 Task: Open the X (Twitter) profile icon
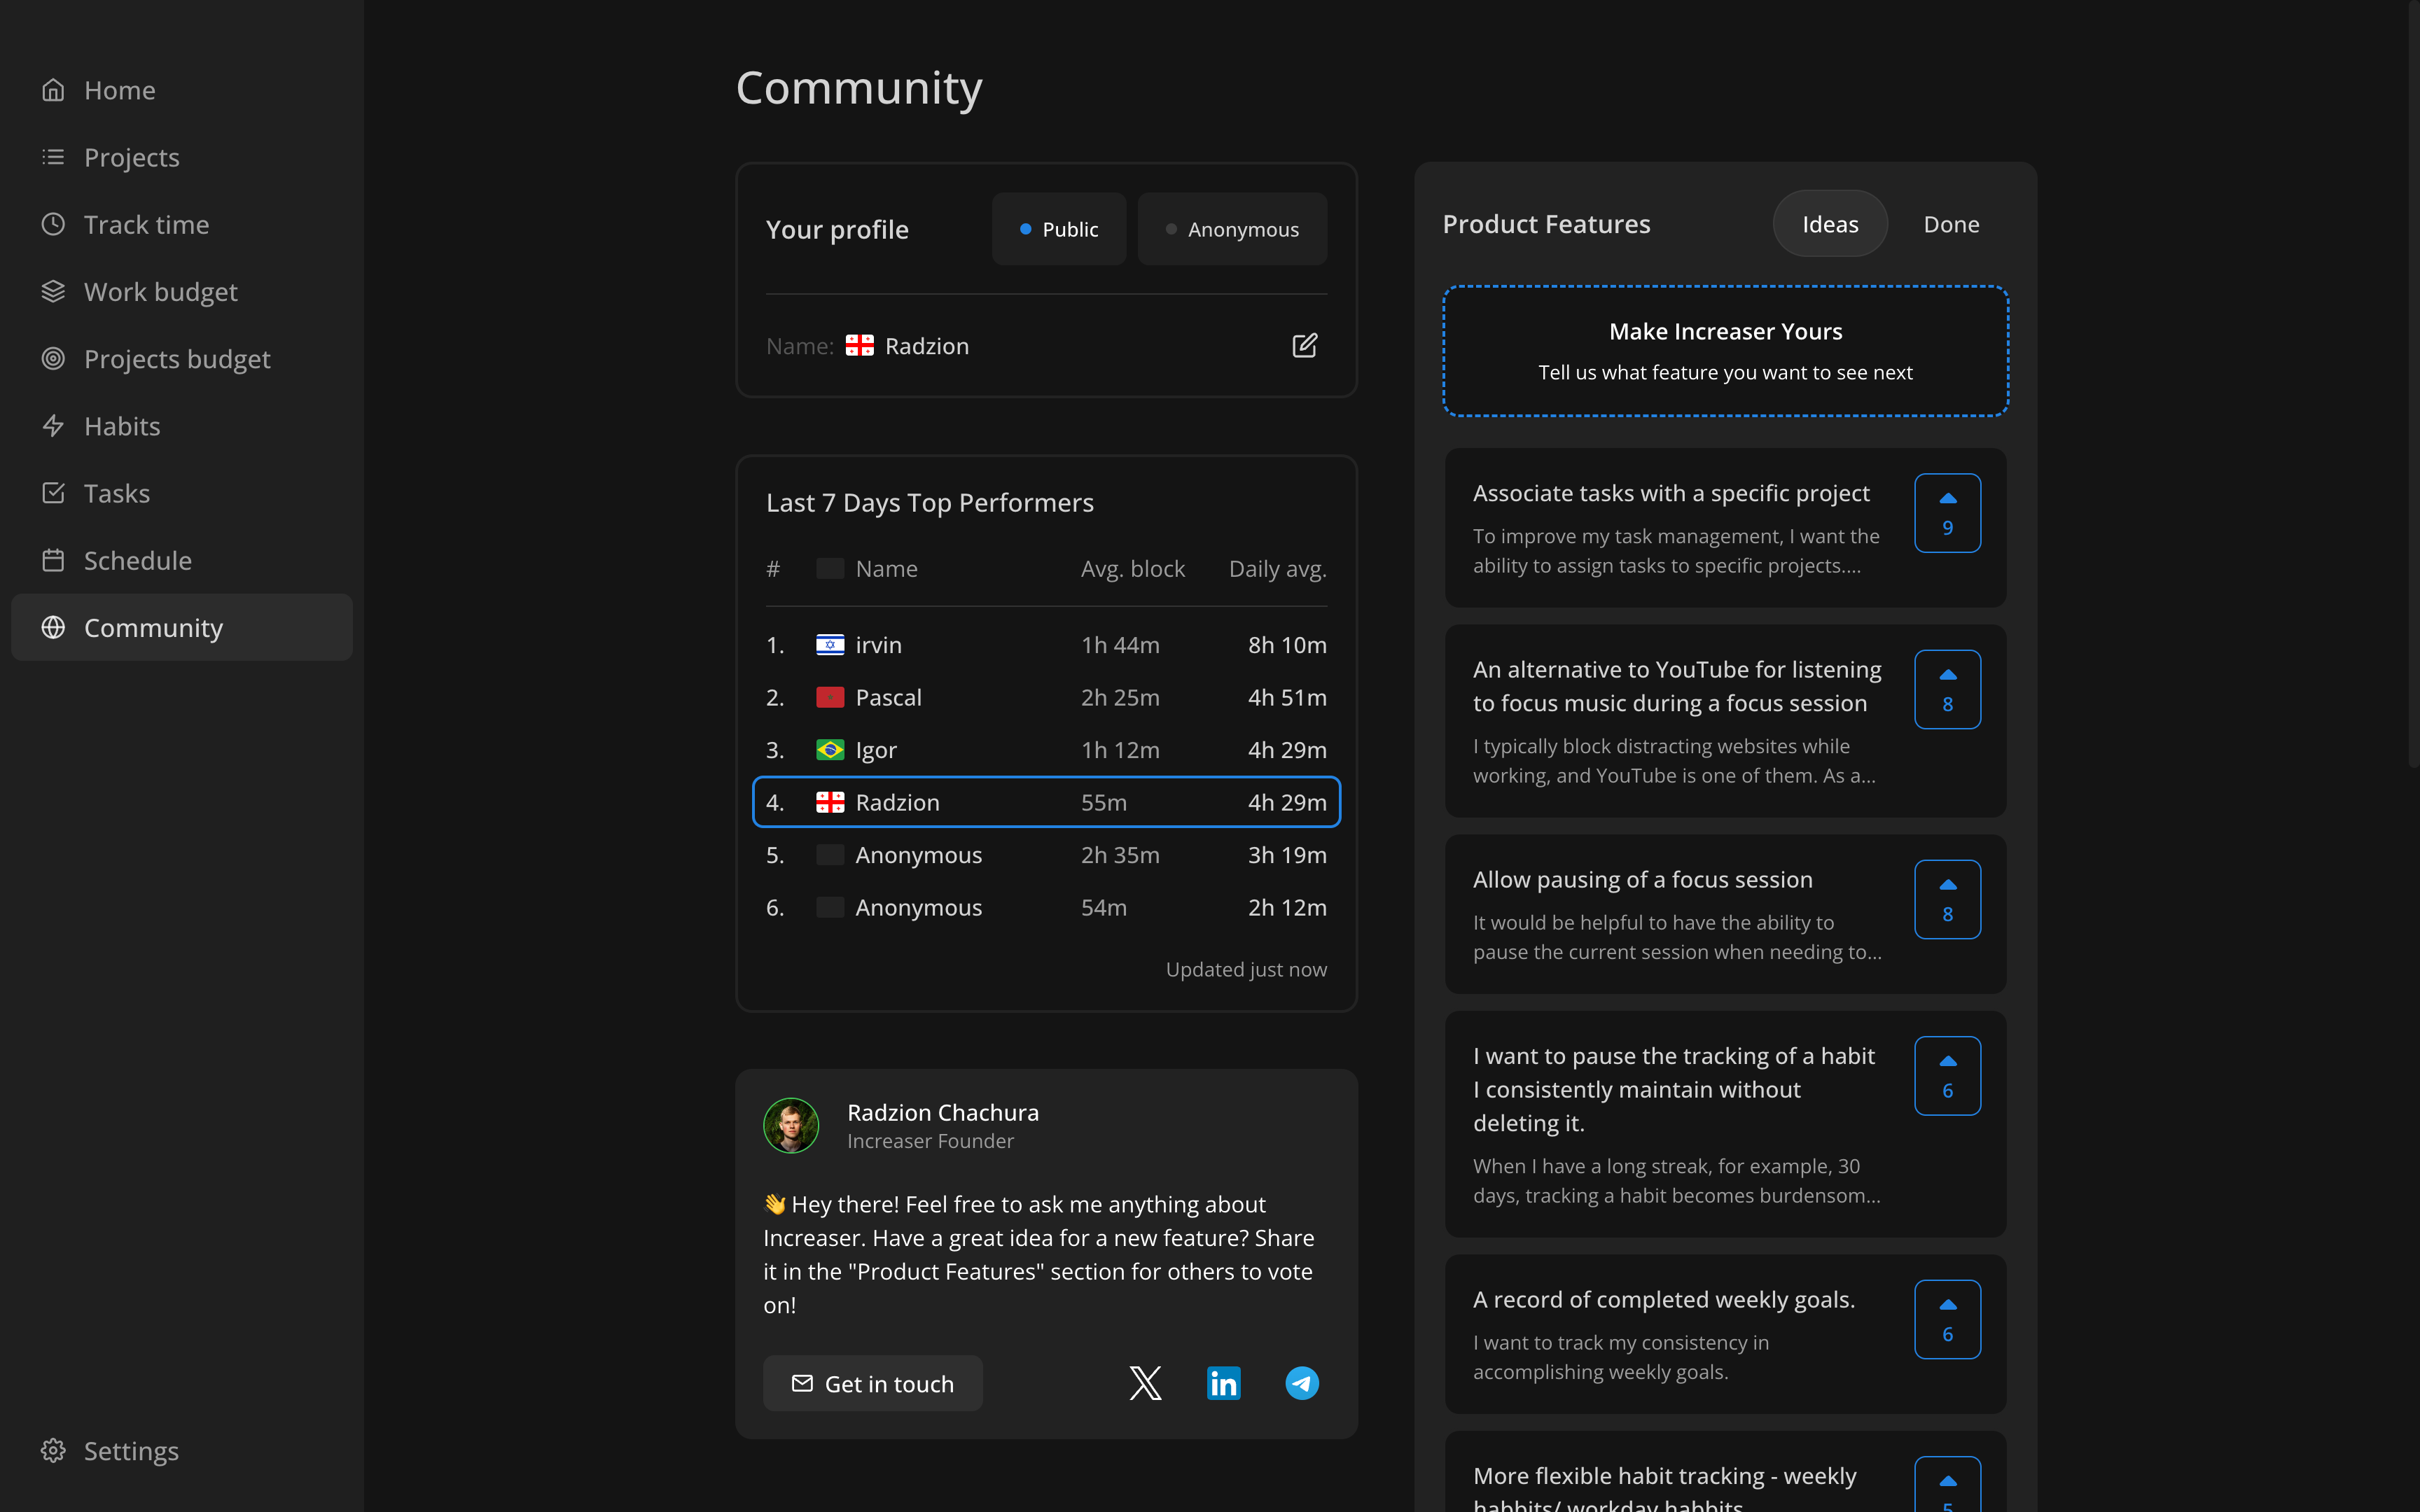(x=1145, y=1383)
